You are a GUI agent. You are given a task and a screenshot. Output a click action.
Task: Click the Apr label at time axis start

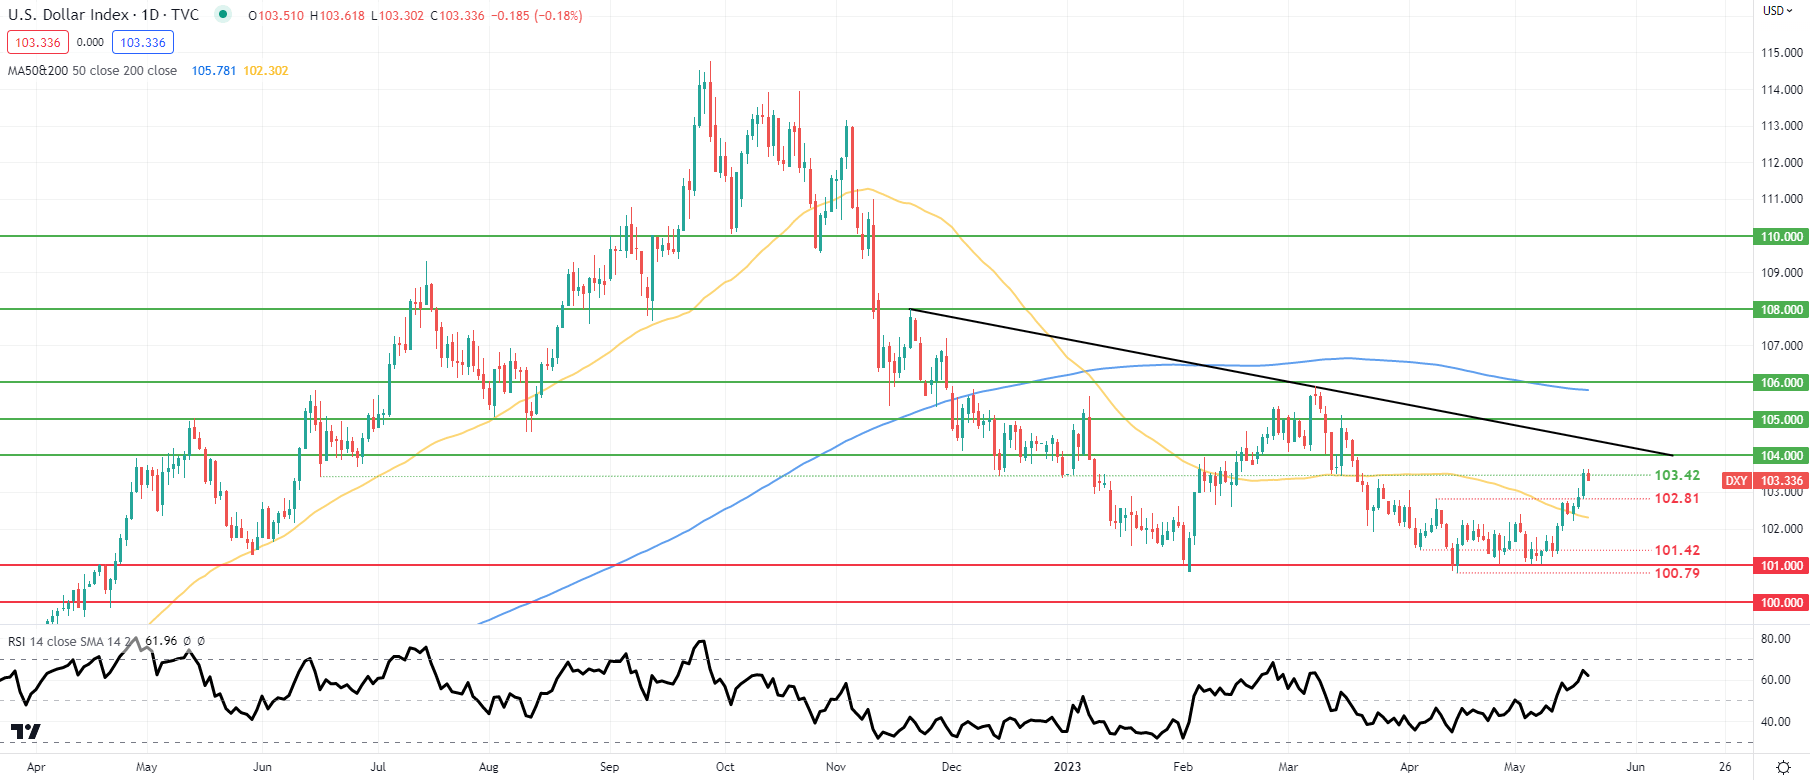pos(36,767)
